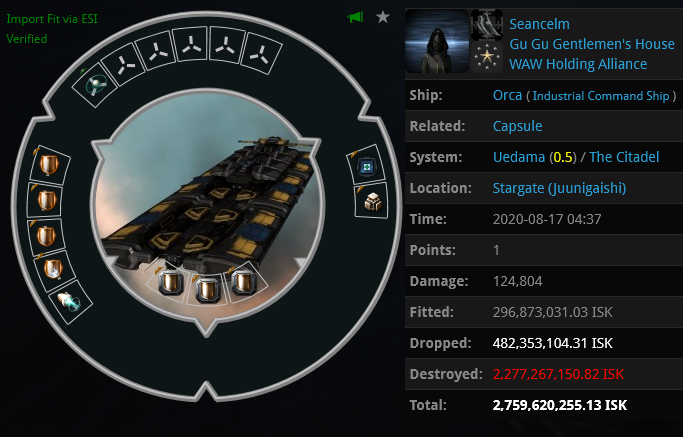Click the fourth shield module on left

pos(54,269)
